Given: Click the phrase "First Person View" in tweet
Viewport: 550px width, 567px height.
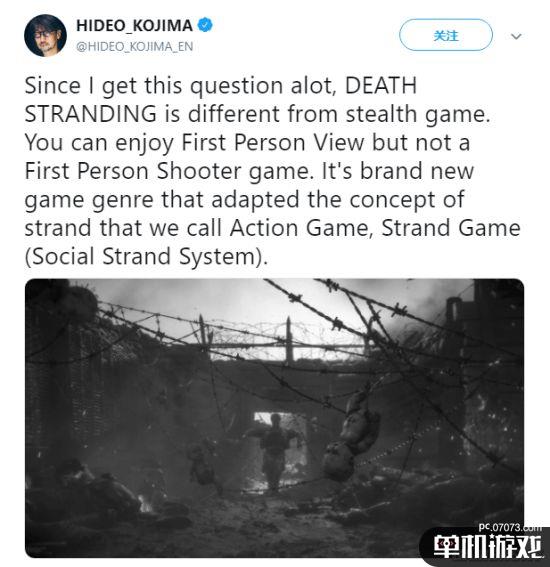Looking at the screenshot, I should (x=273, y=143).
